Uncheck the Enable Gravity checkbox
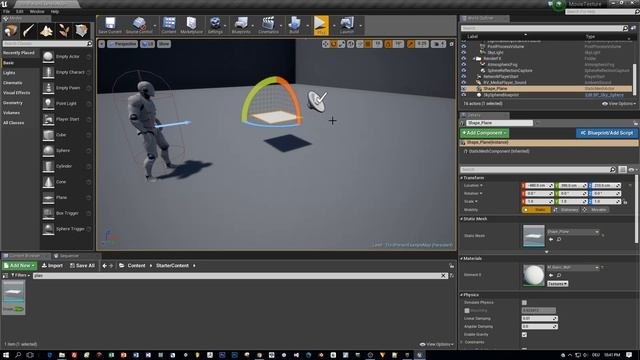 click(524, 335)
